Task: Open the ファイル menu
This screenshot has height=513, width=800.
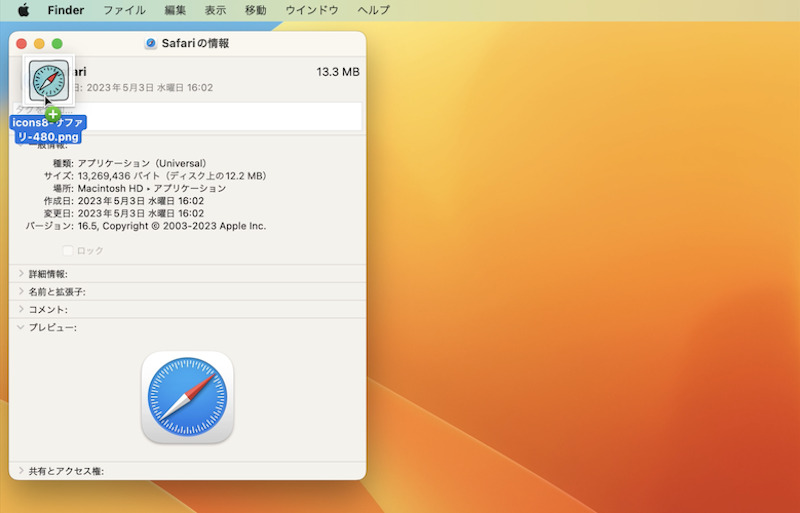Action: tap(124, 10)
